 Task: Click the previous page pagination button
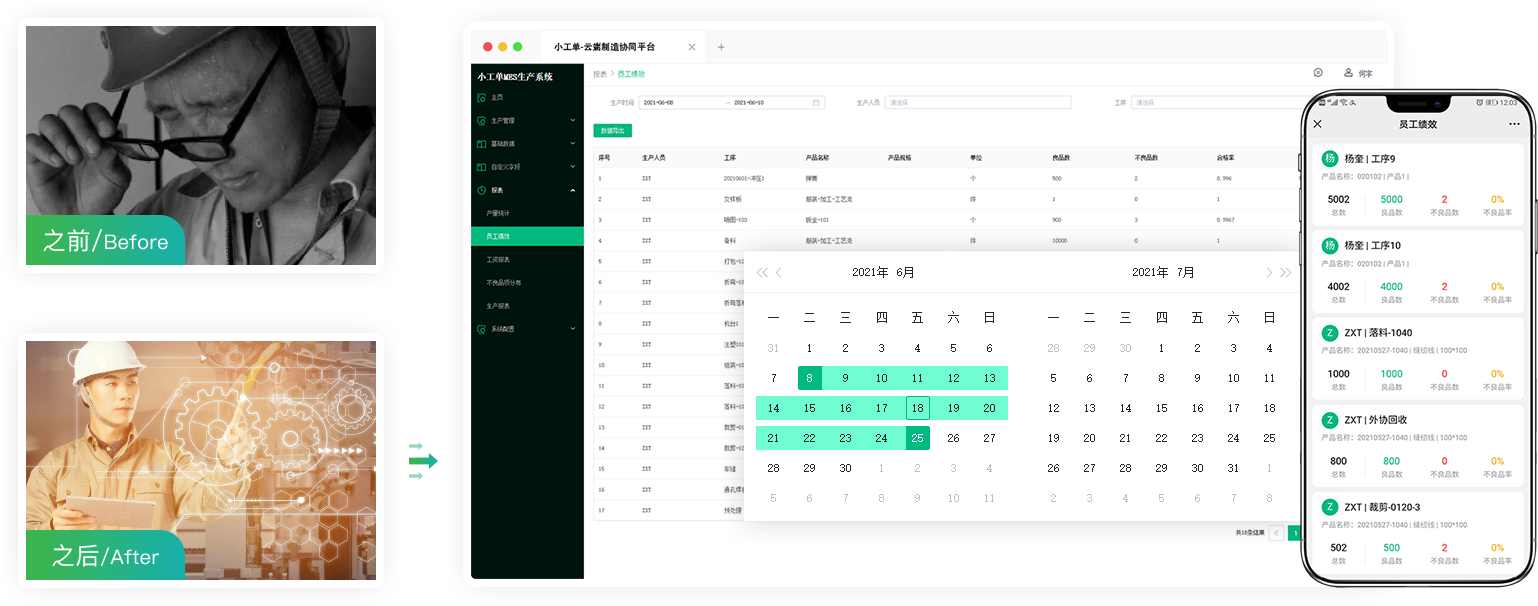tap(1276, 533)
